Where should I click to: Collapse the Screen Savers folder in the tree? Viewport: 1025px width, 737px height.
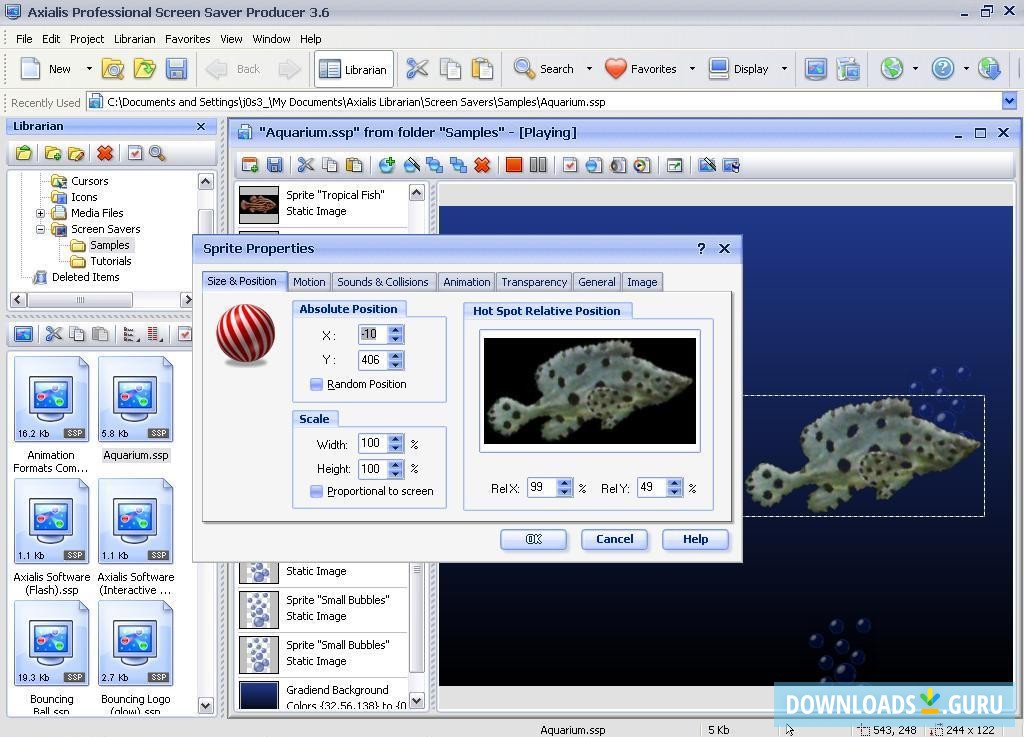pyautogui.click(x=39, y=229)
